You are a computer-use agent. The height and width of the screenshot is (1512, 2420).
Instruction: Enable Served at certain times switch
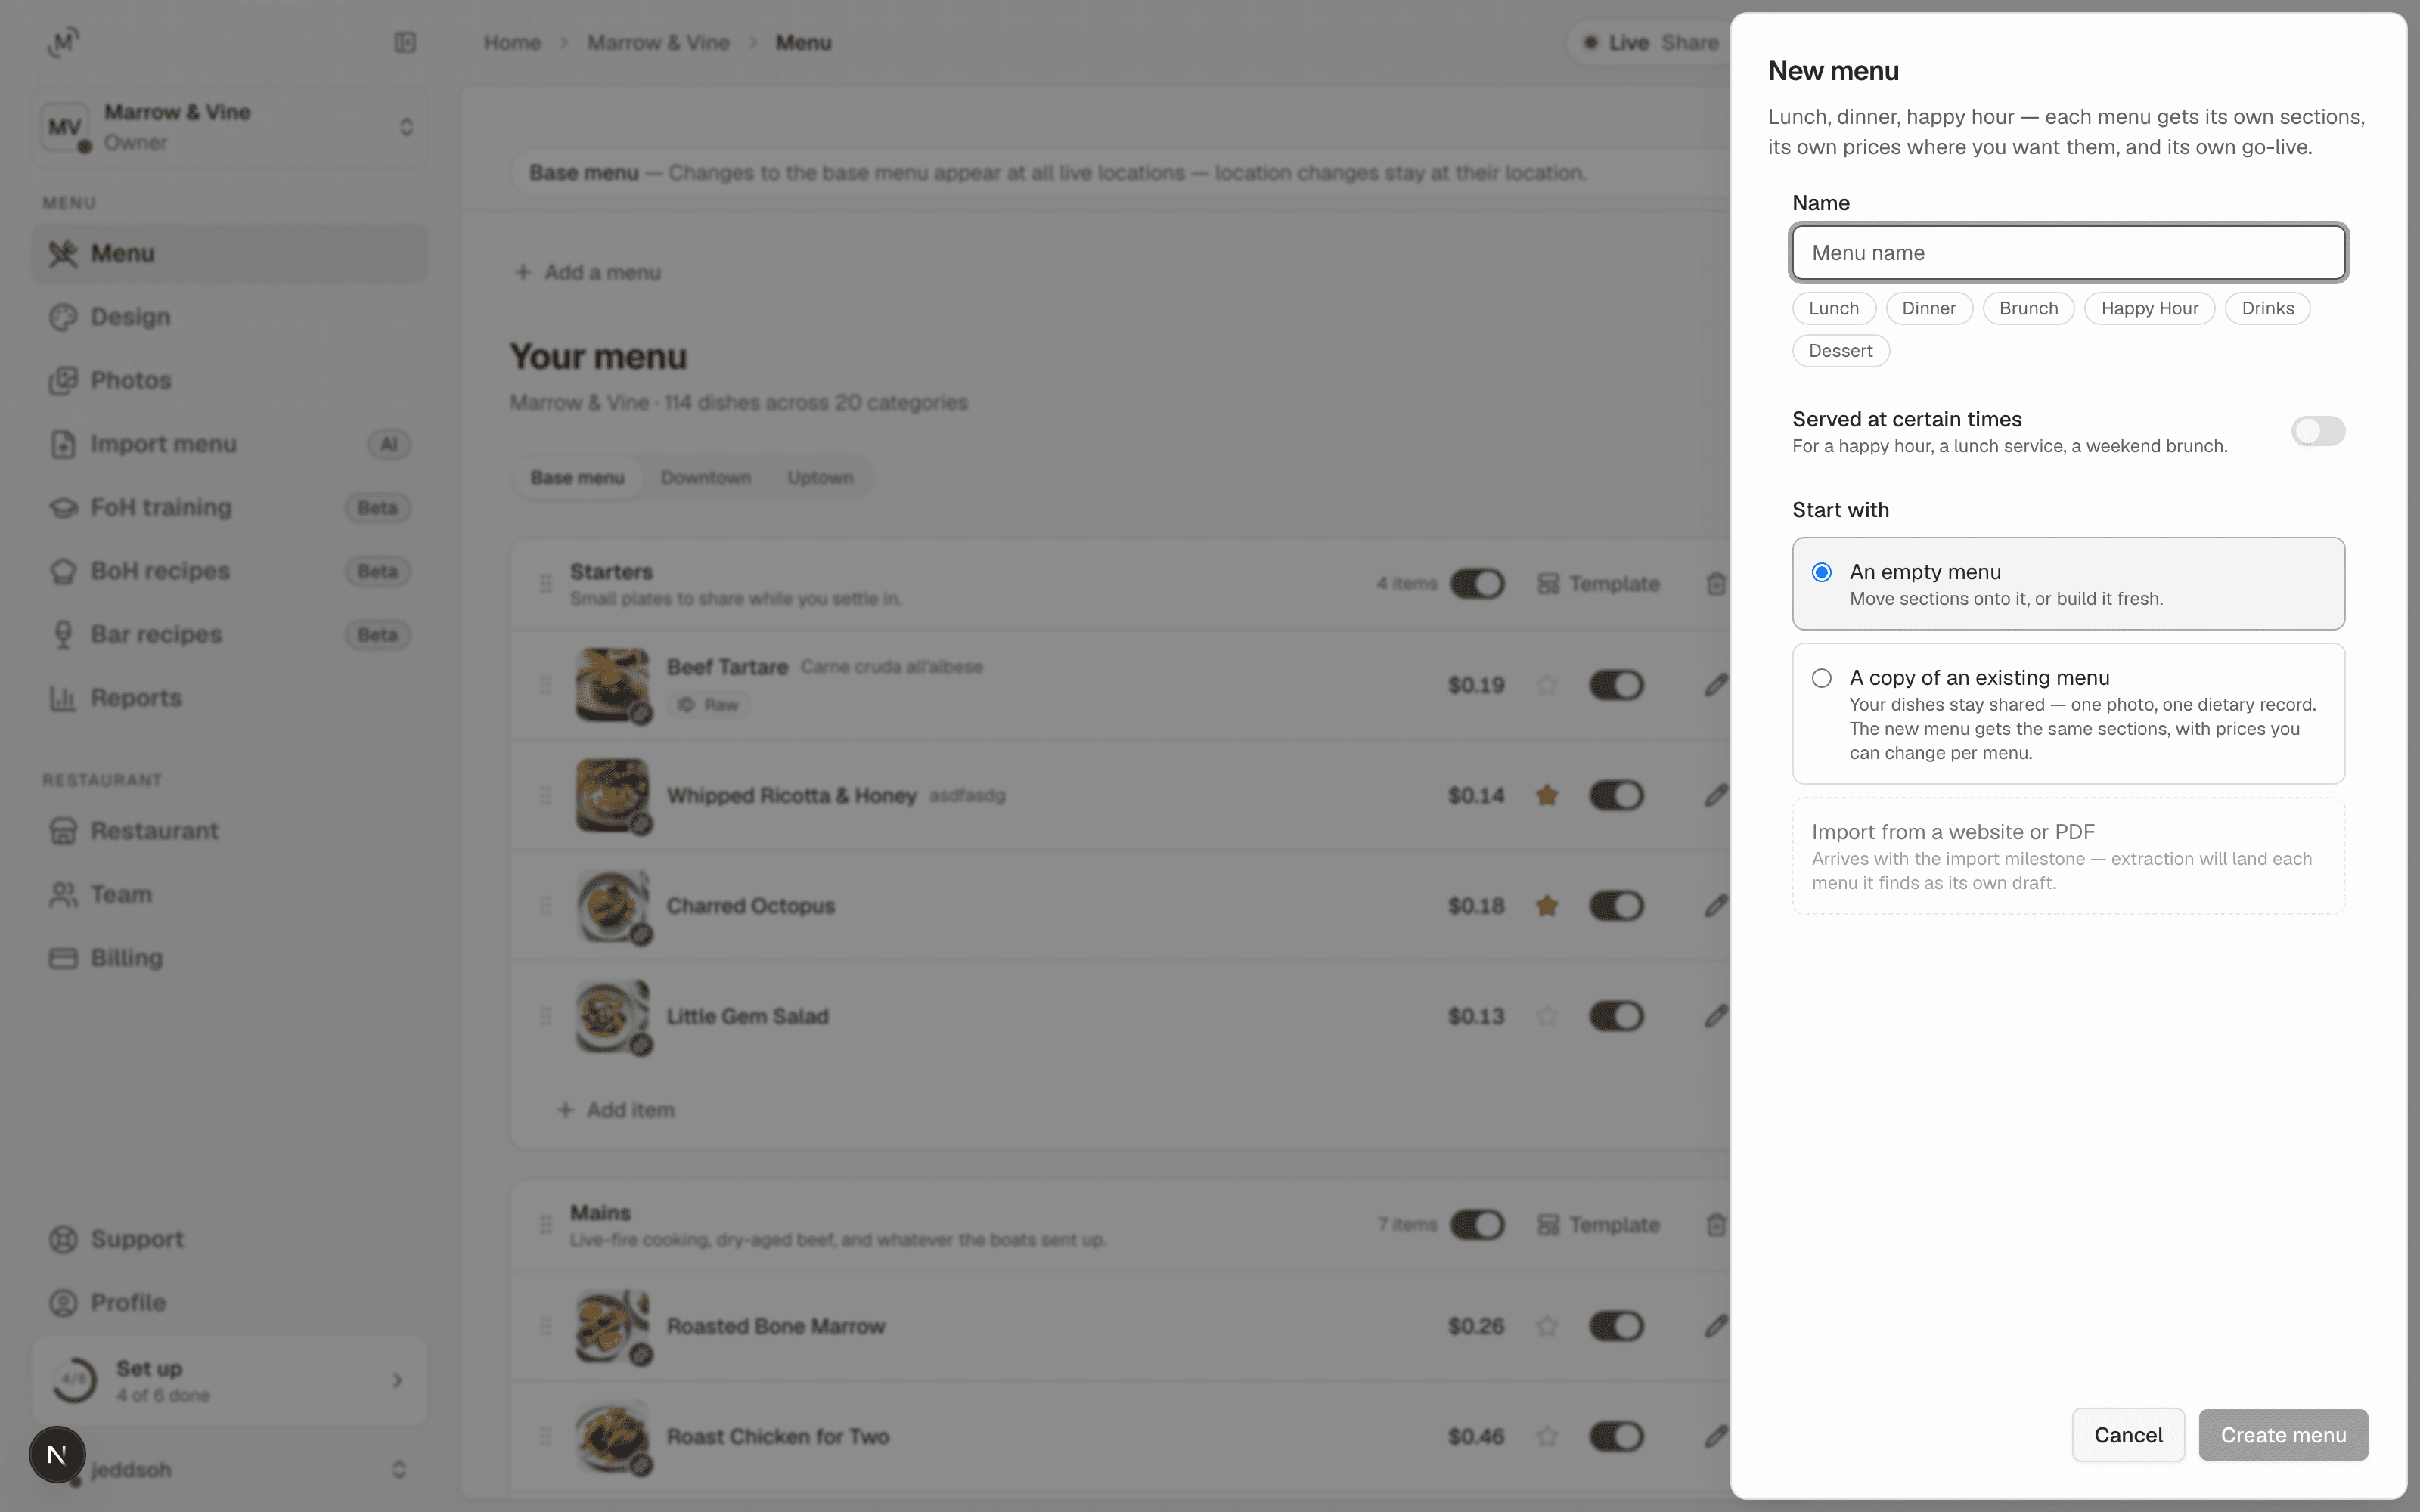point(2318,431)
